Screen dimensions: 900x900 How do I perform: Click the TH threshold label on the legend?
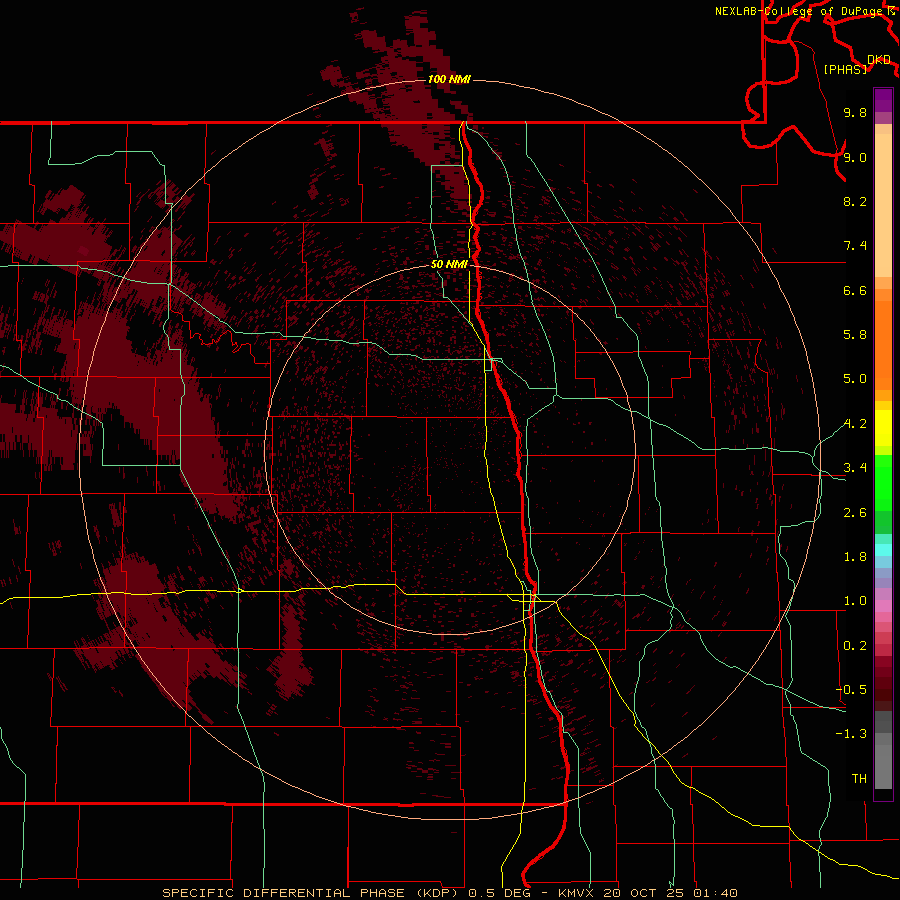859,779
